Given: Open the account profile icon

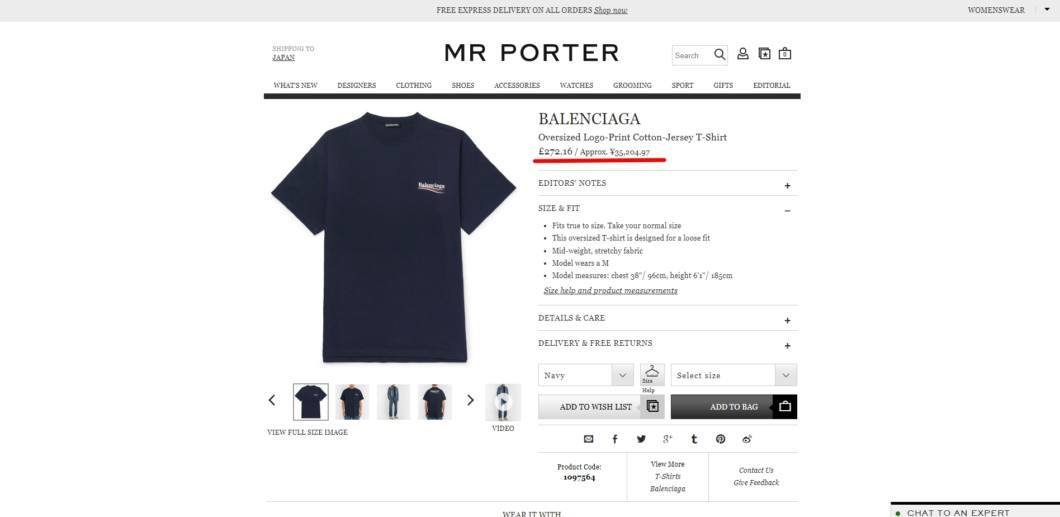Looking at the screenshot, I should tap(743, 54).
